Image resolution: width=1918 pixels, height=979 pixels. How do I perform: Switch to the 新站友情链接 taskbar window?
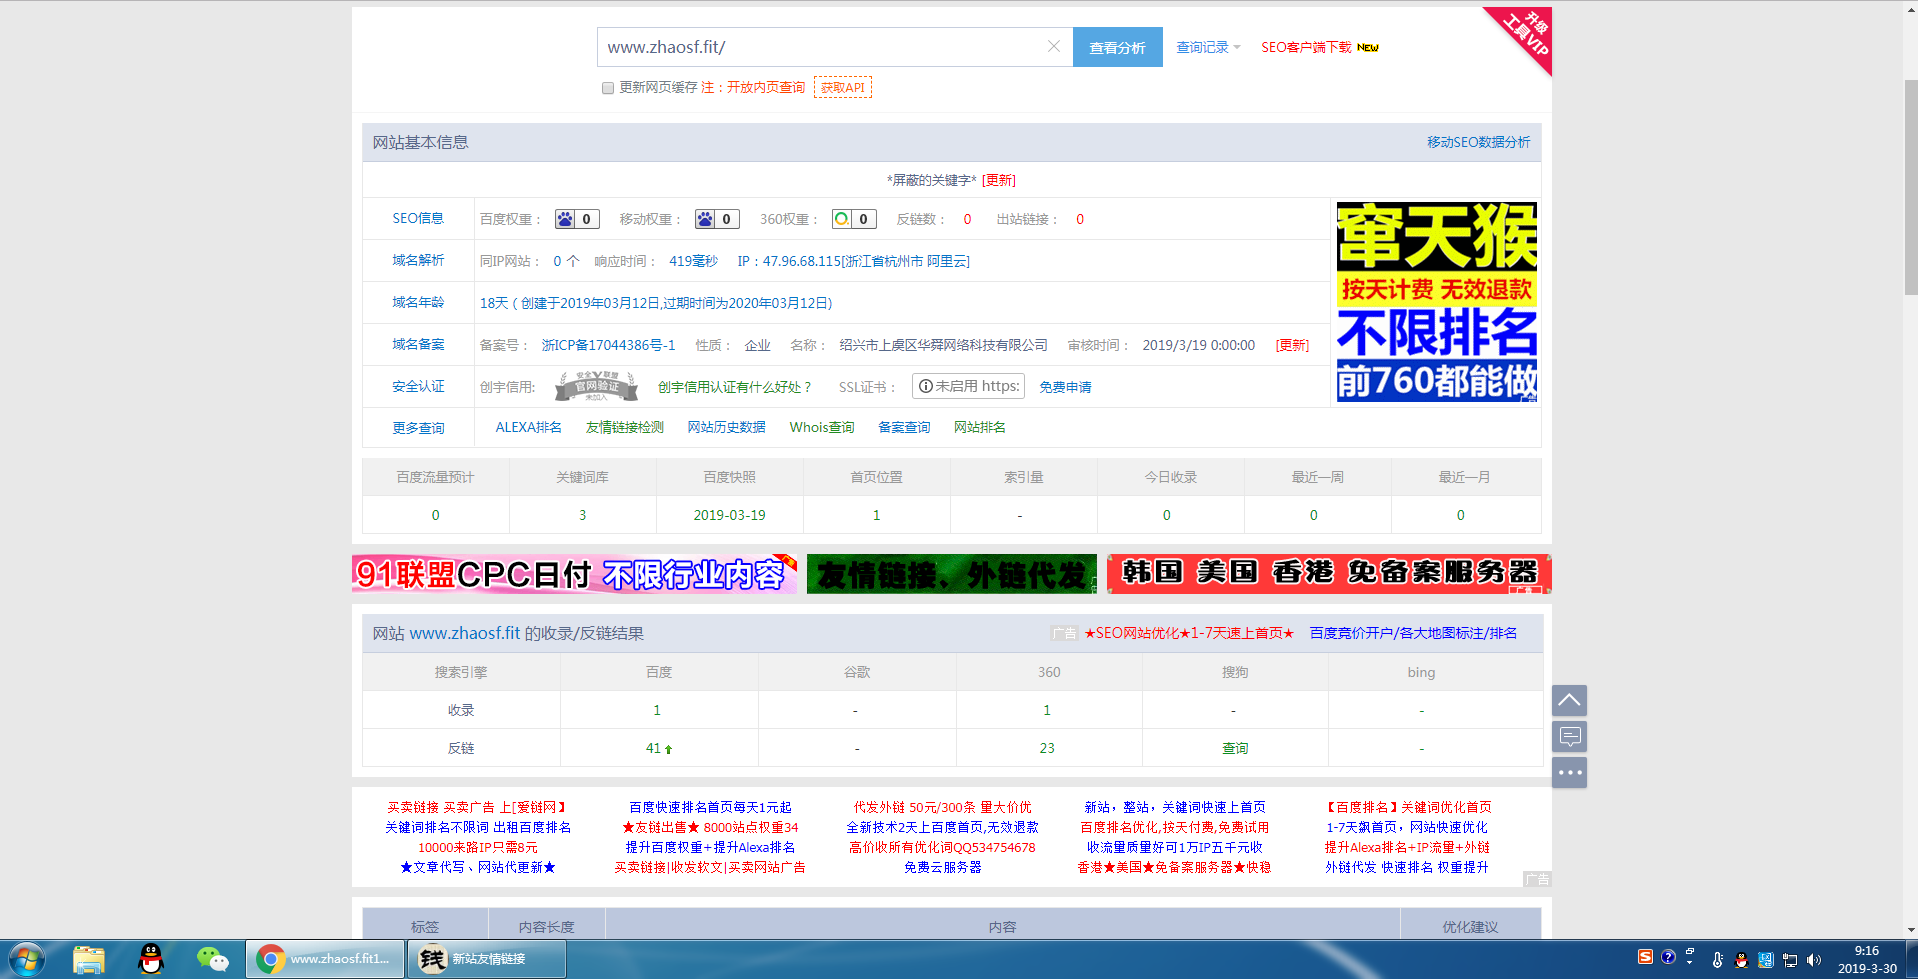point(487,959)
